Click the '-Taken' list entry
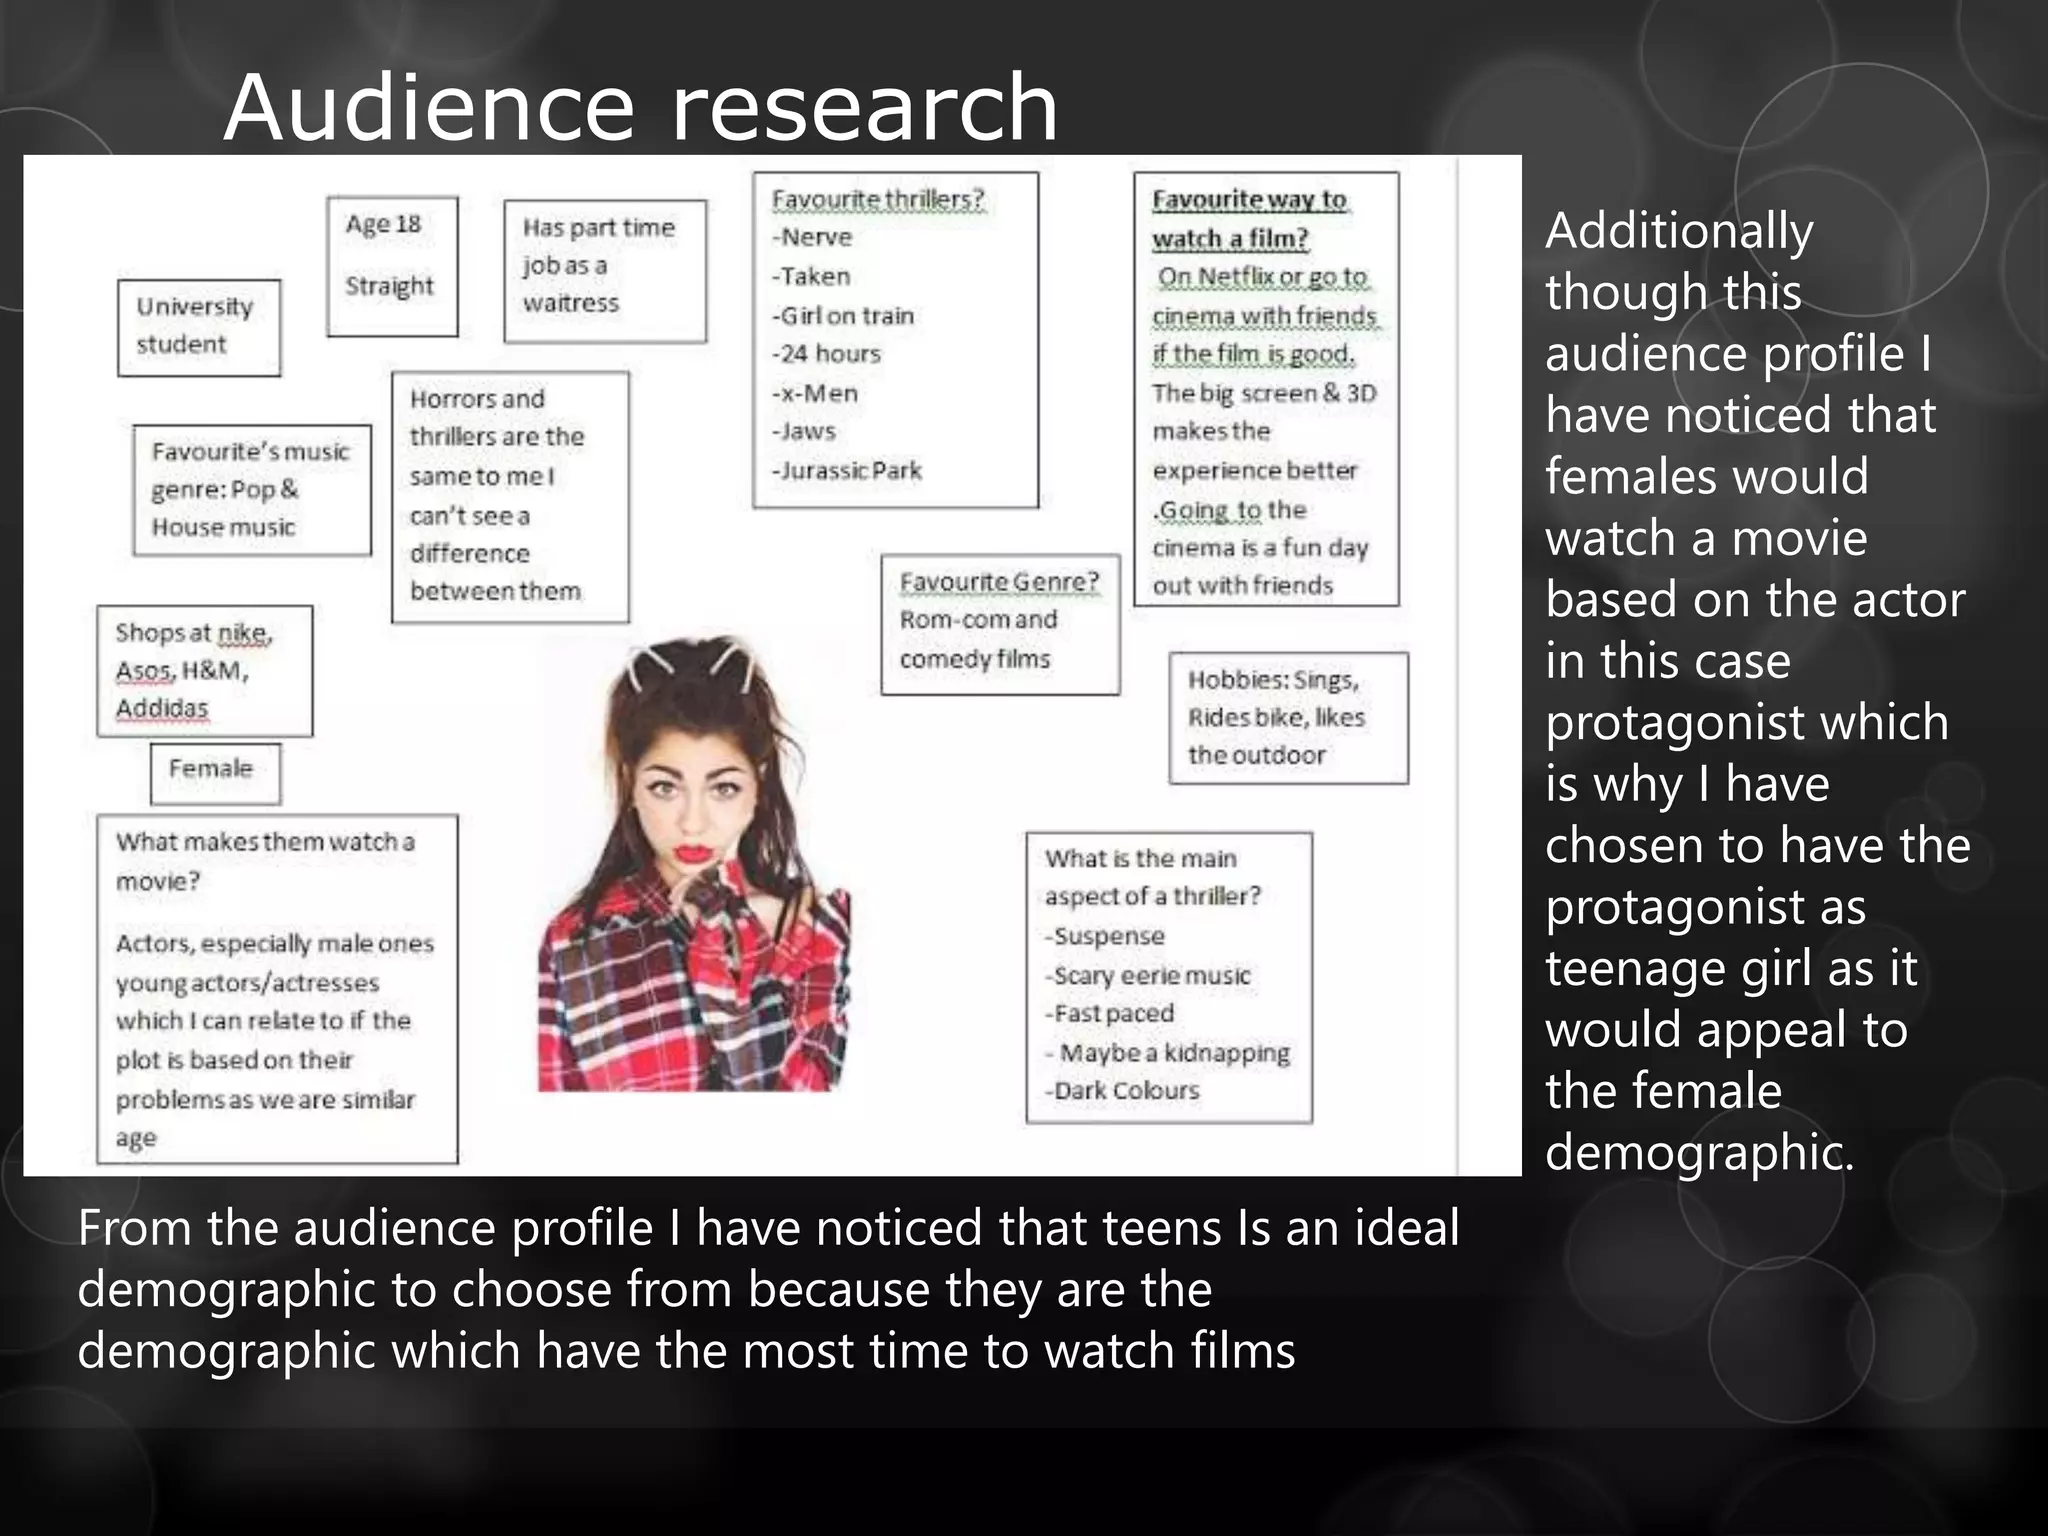The width and height of the screenshot is (2048, 1536). point(811,277)
